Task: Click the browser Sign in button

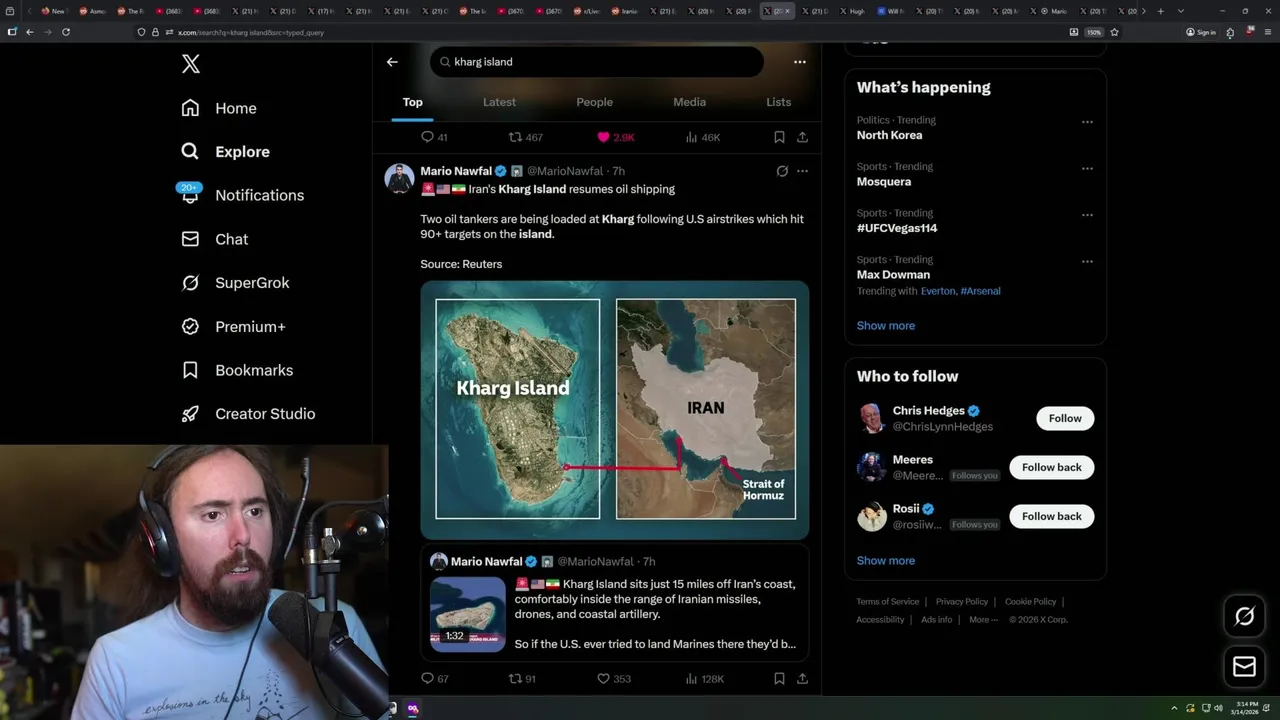Action: [1200, 32]
